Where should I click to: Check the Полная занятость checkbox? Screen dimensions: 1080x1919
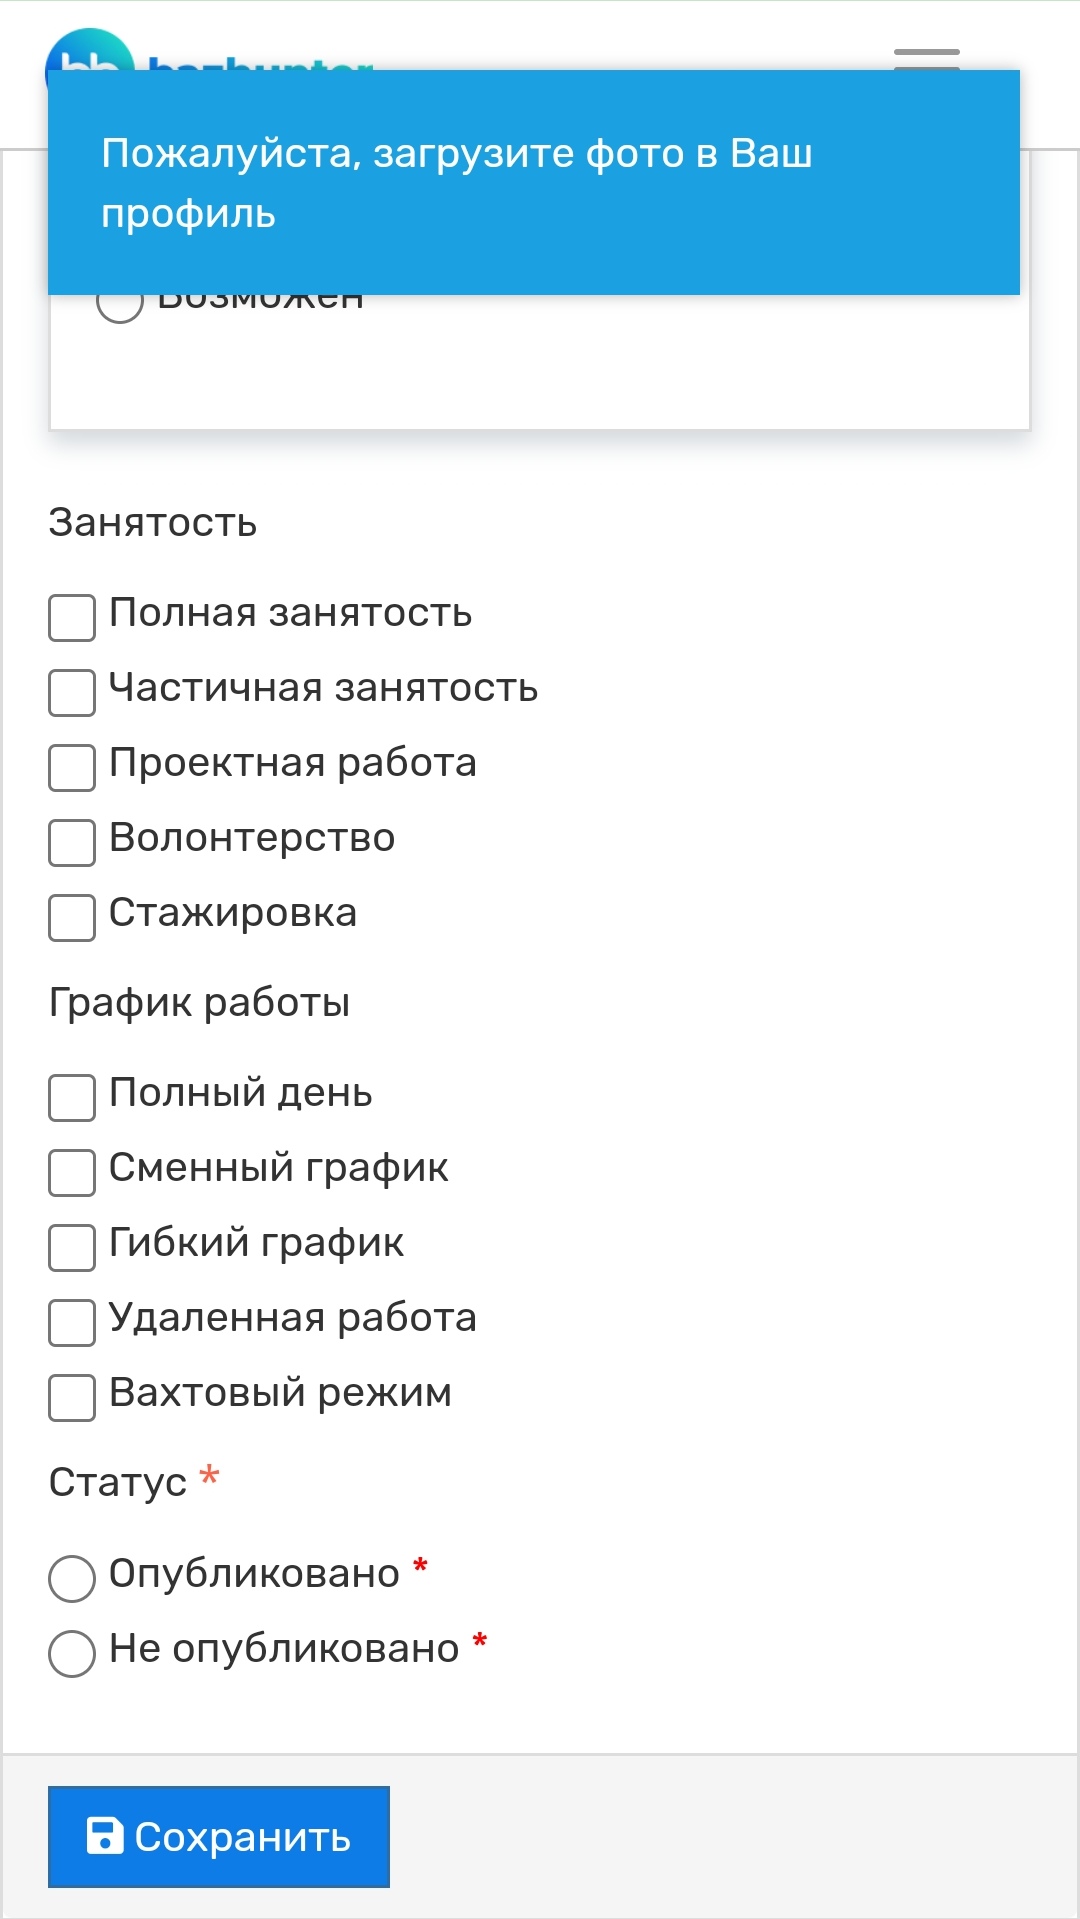pos(72,617)
